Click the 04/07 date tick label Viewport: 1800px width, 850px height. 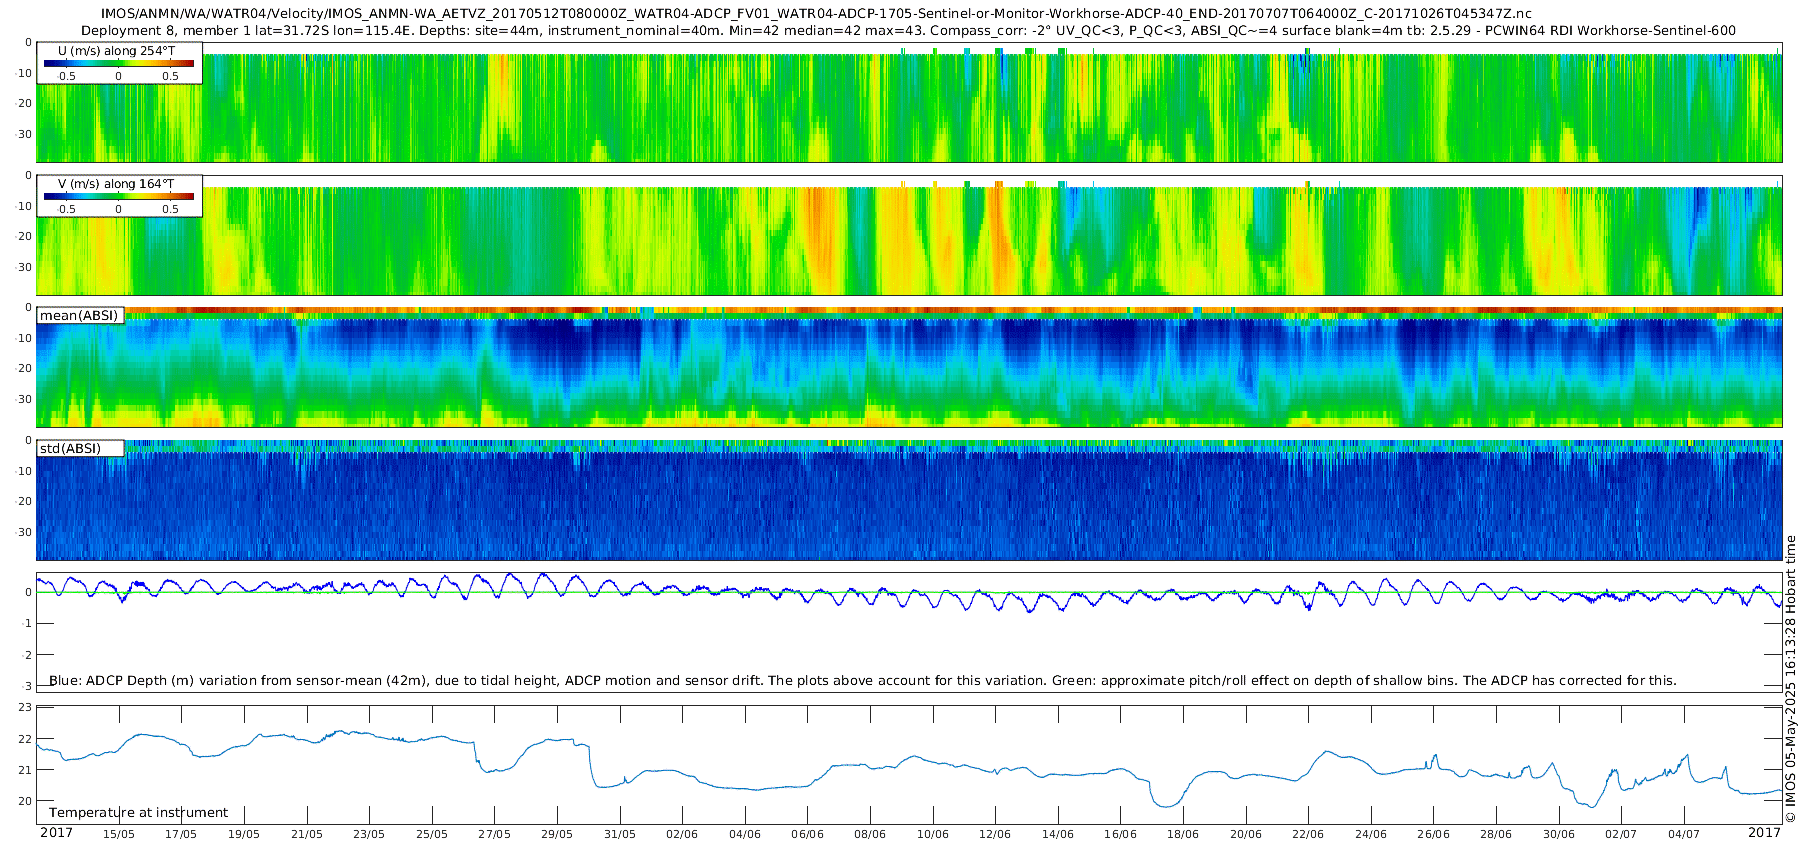coord(1684,834)
